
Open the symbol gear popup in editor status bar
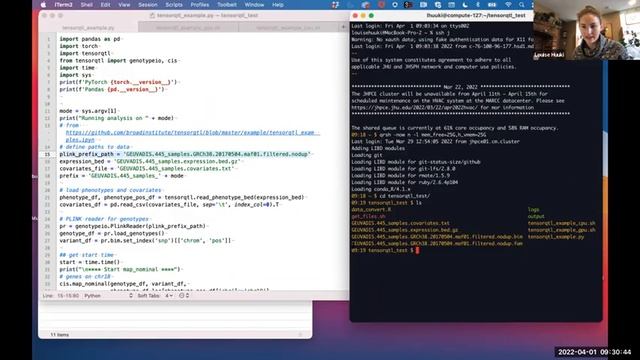[184, 296]
